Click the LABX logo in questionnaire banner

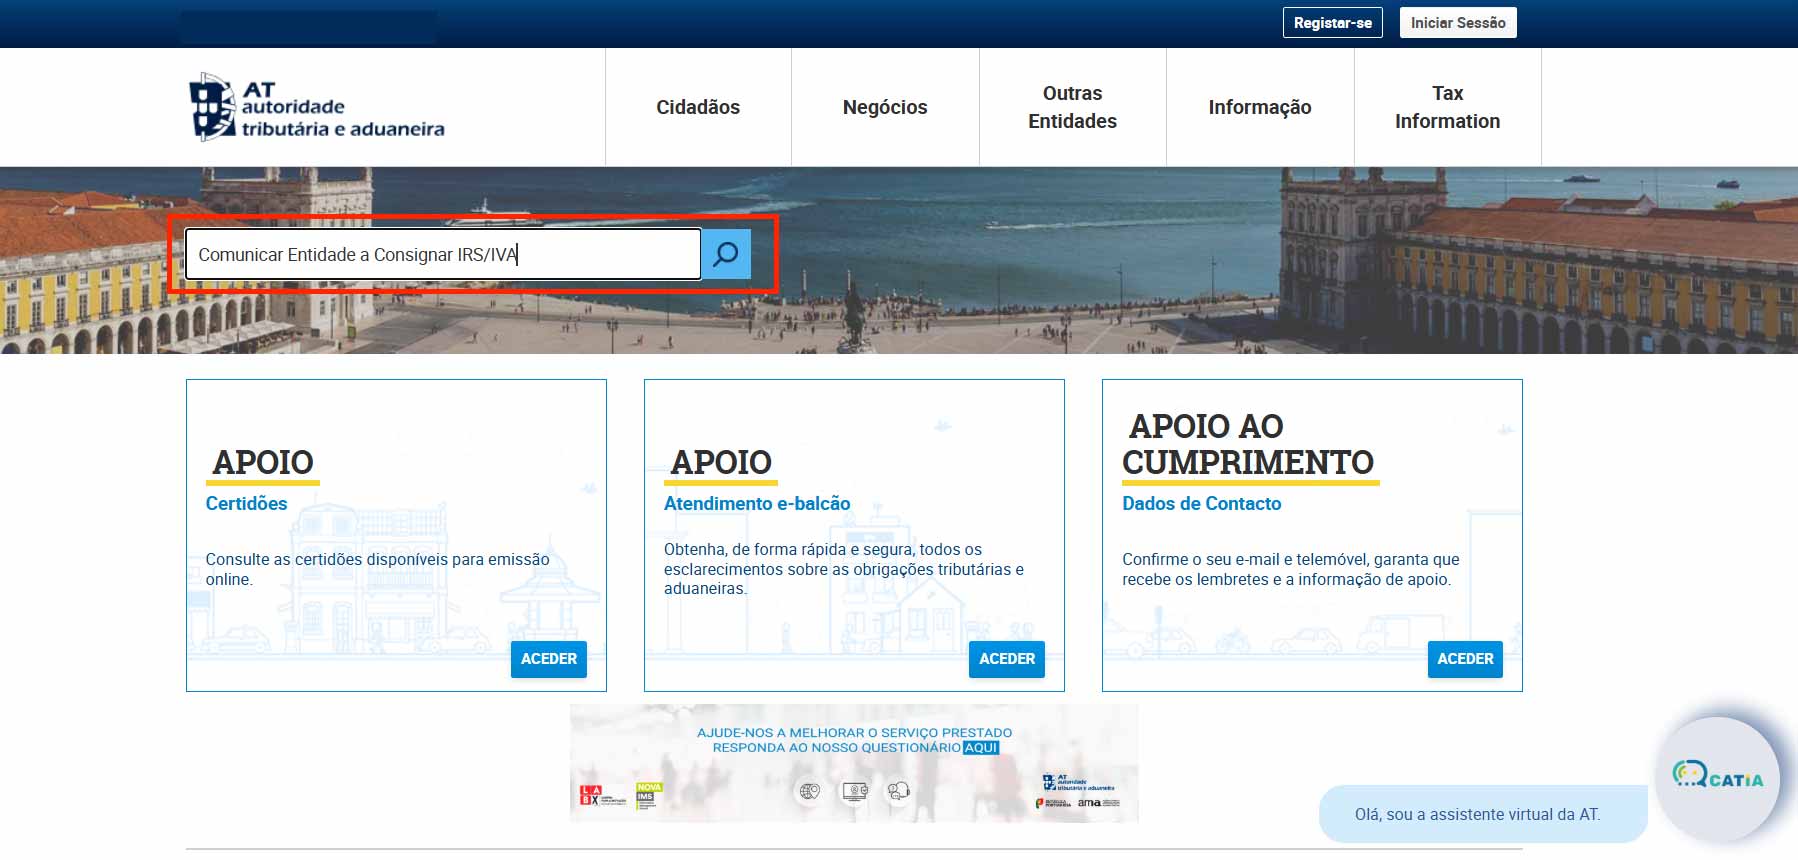[591, 796]
